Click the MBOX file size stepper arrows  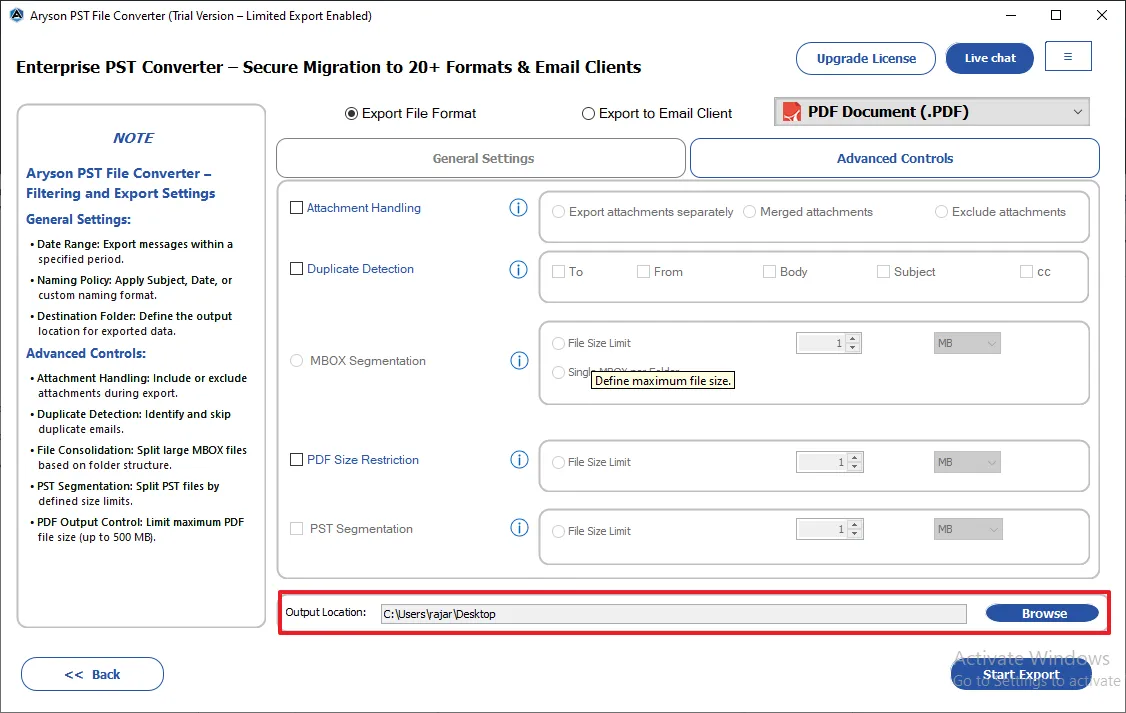click(x=853, y=343)
